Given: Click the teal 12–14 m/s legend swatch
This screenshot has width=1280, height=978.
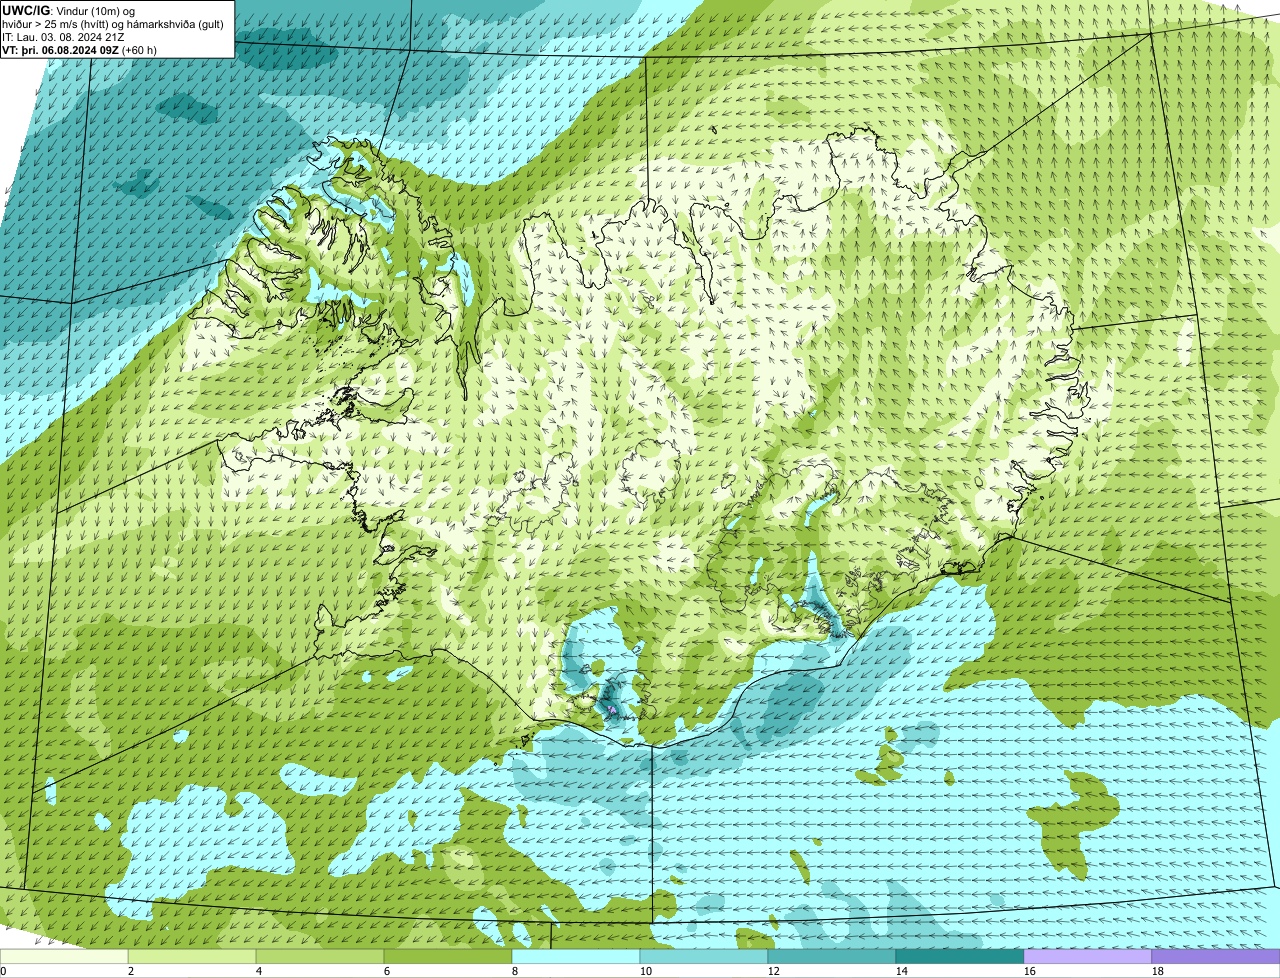Looking at the screenshot, I should tap(832, 957).
